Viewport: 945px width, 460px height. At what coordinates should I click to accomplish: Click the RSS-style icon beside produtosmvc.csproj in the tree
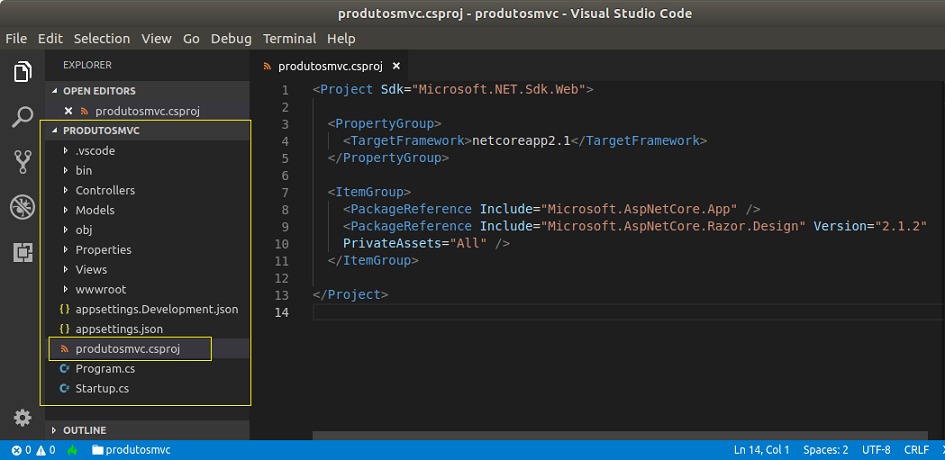(64, 349)
